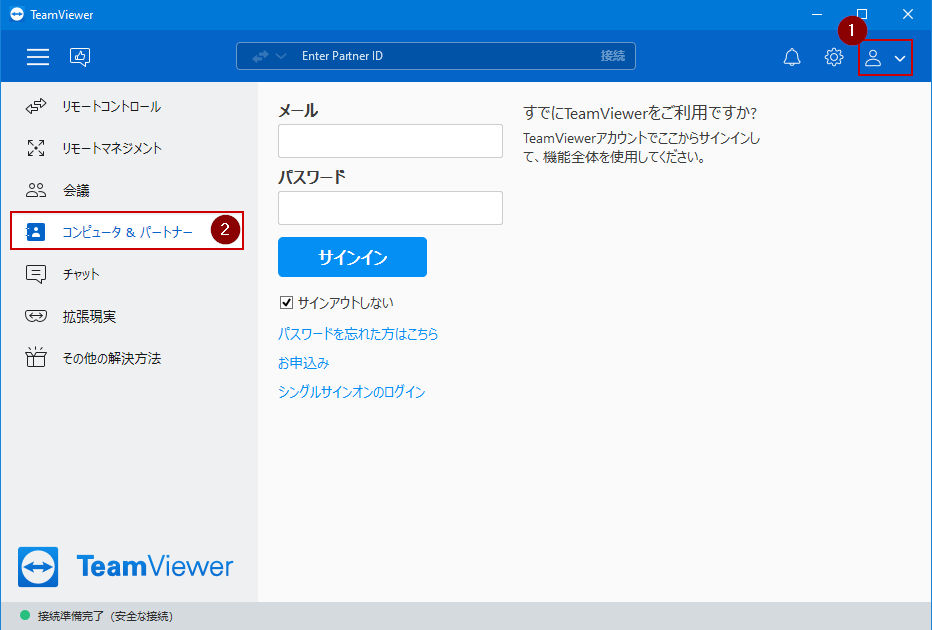Click the contacts book icon
Viewport: 932px width, 630px height.
click(36, 231)
